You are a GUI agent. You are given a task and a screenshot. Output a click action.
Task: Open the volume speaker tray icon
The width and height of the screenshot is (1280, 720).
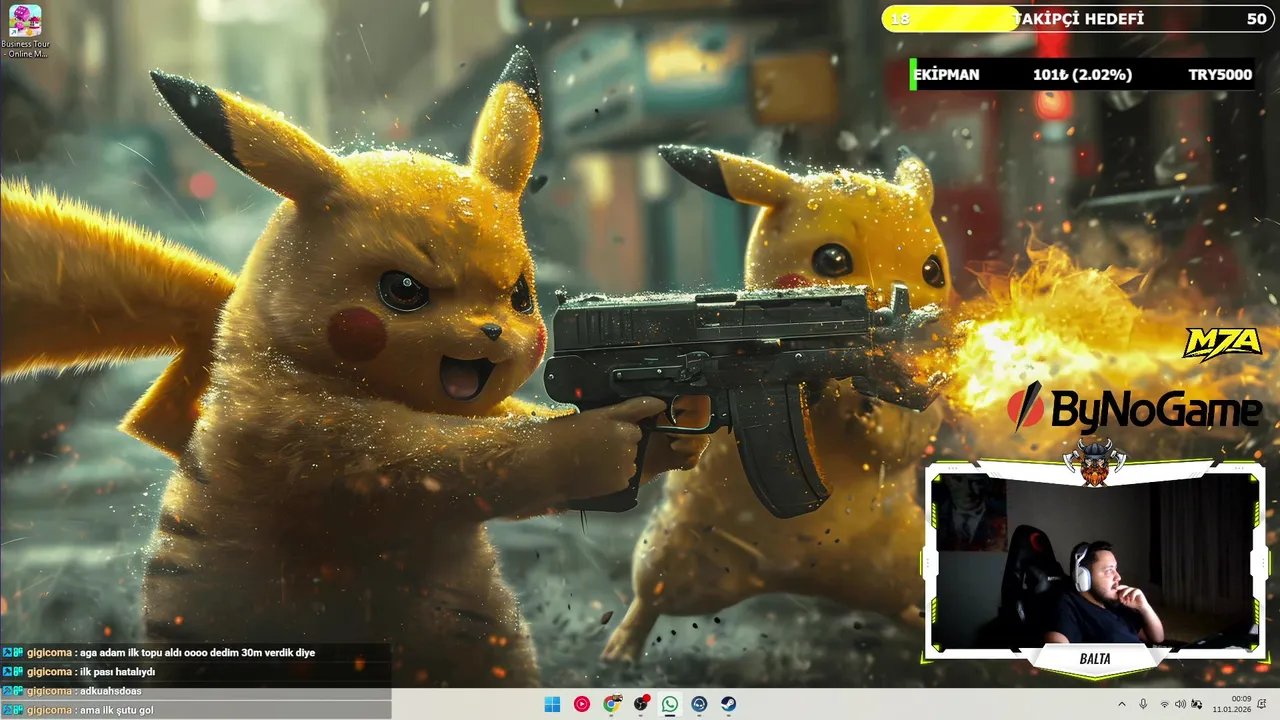point(1180,704)
